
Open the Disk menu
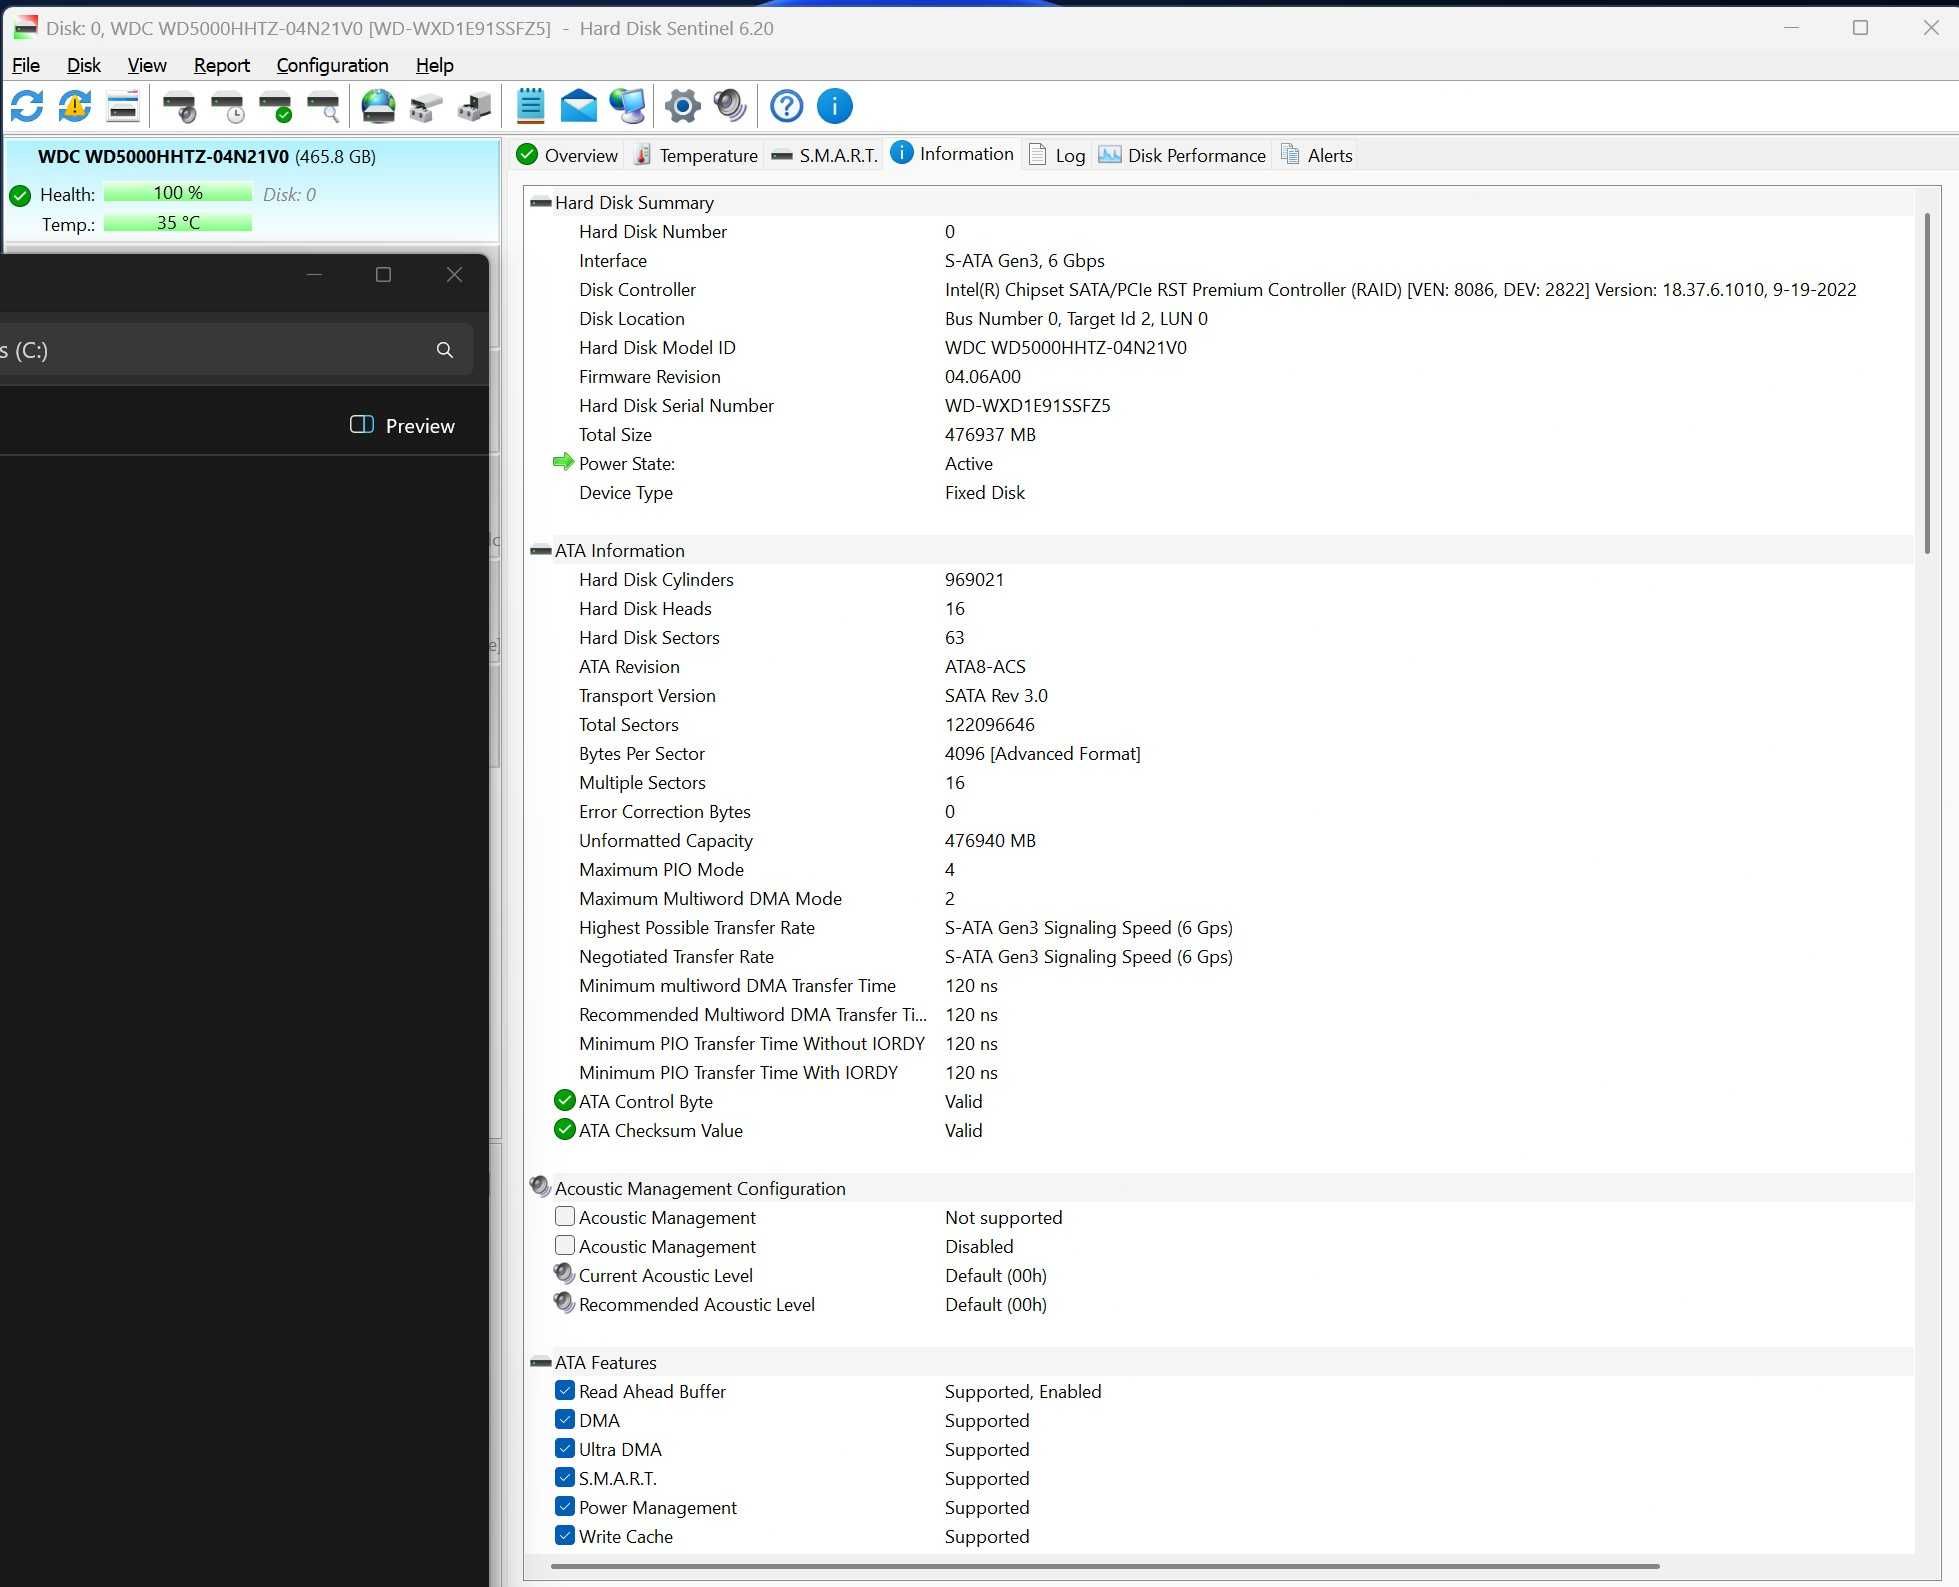[84, 65]
